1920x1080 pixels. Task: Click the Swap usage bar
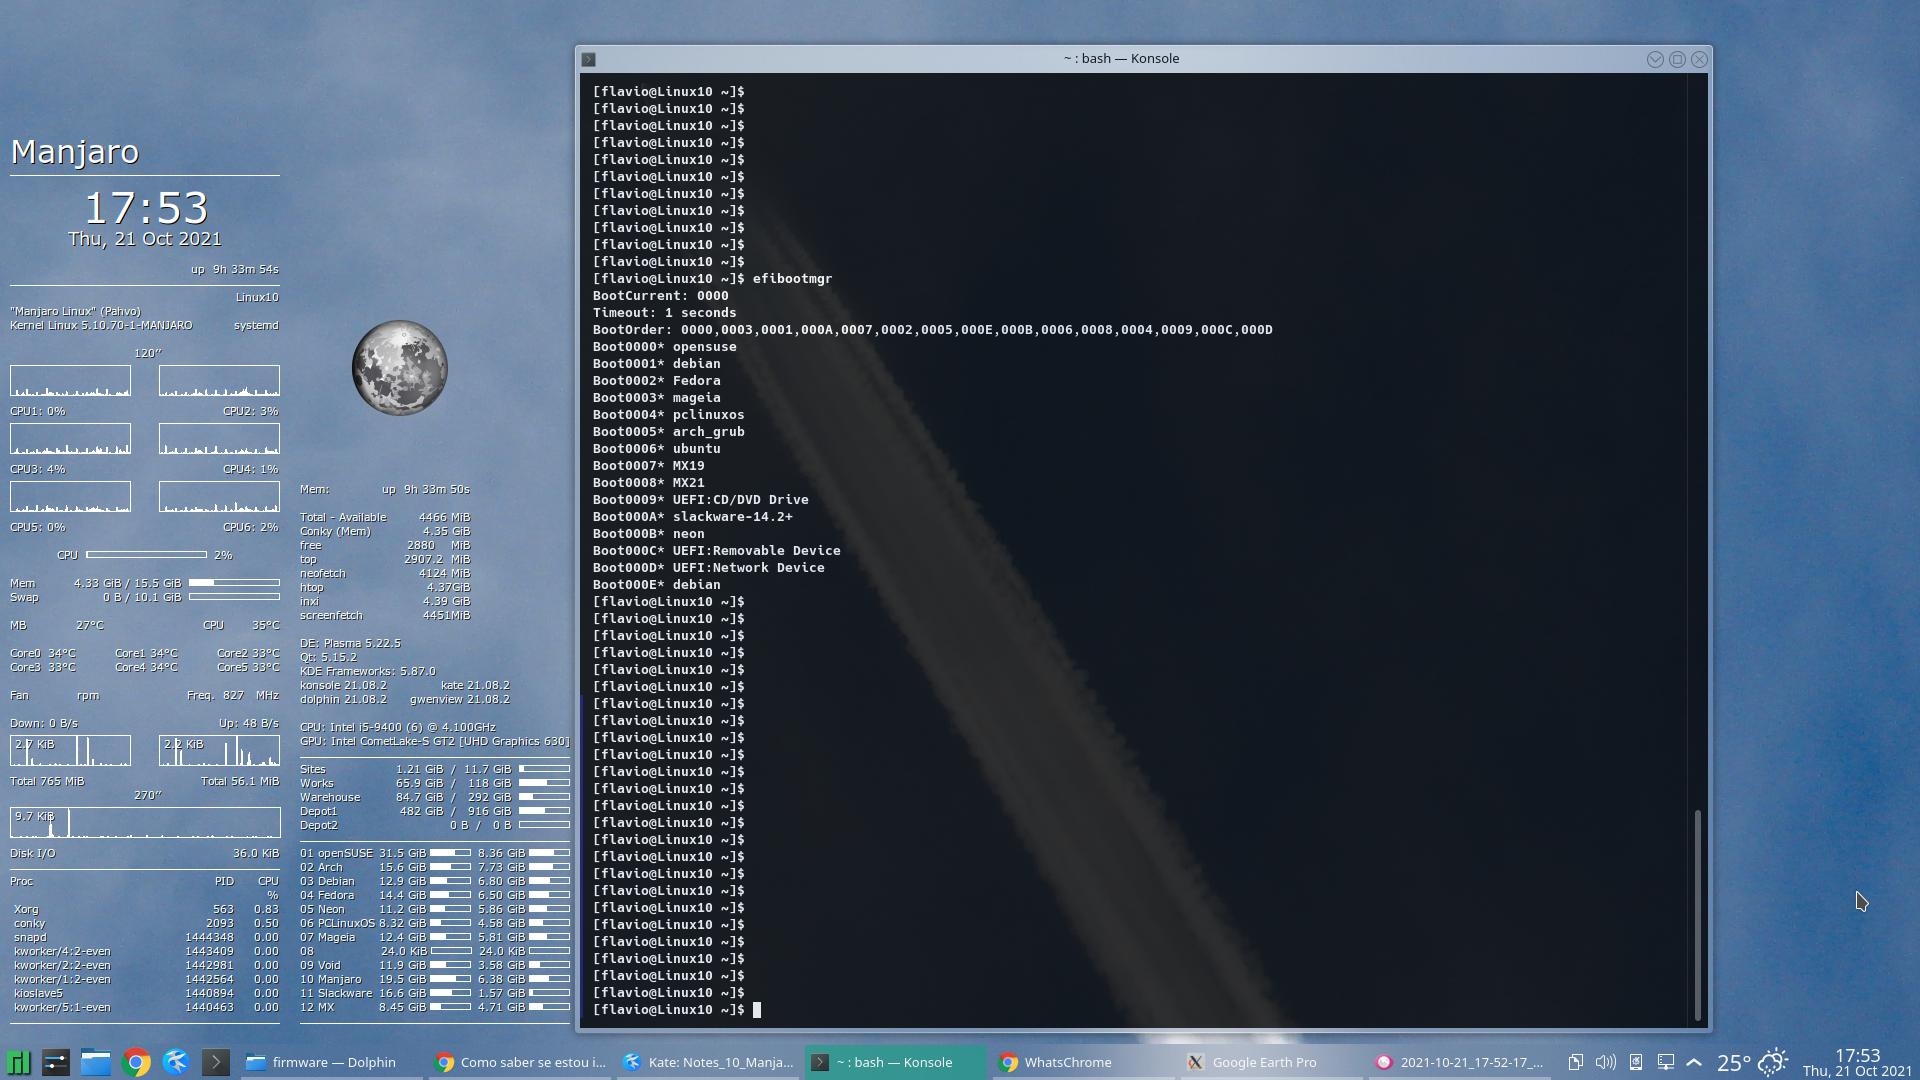click(x=234, y=597)
